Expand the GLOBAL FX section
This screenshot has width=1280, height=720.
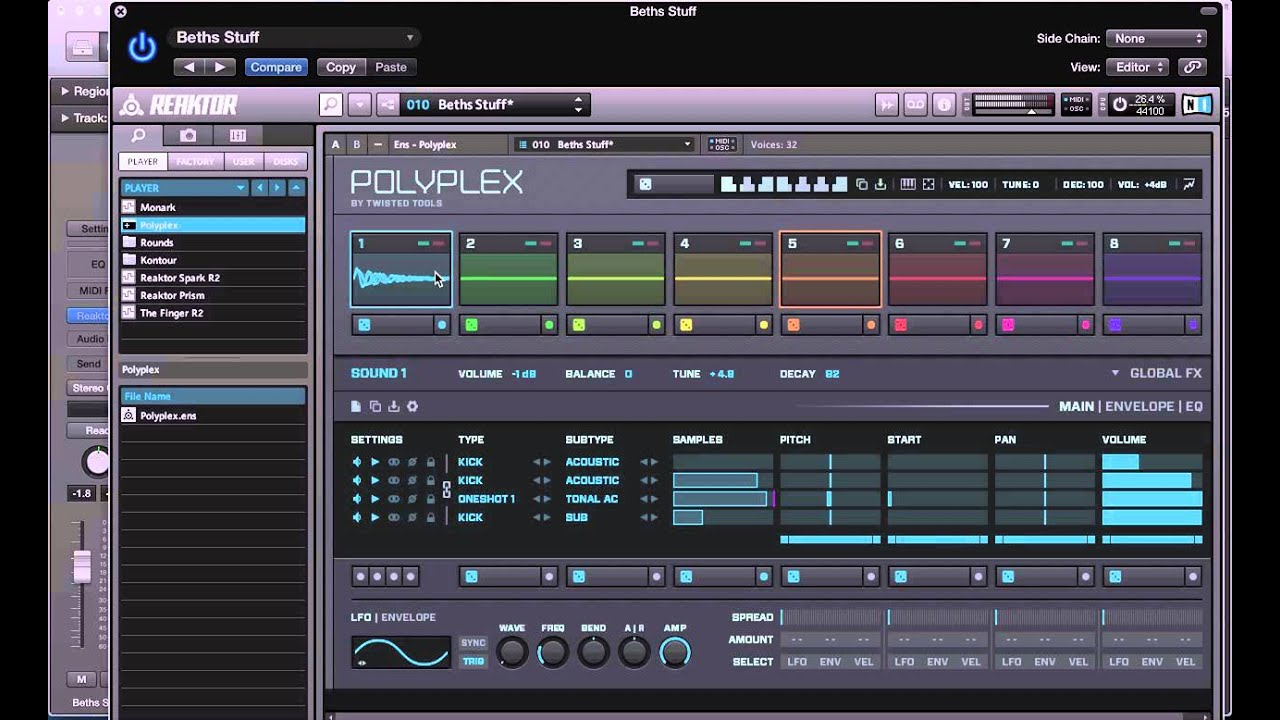1157,373
